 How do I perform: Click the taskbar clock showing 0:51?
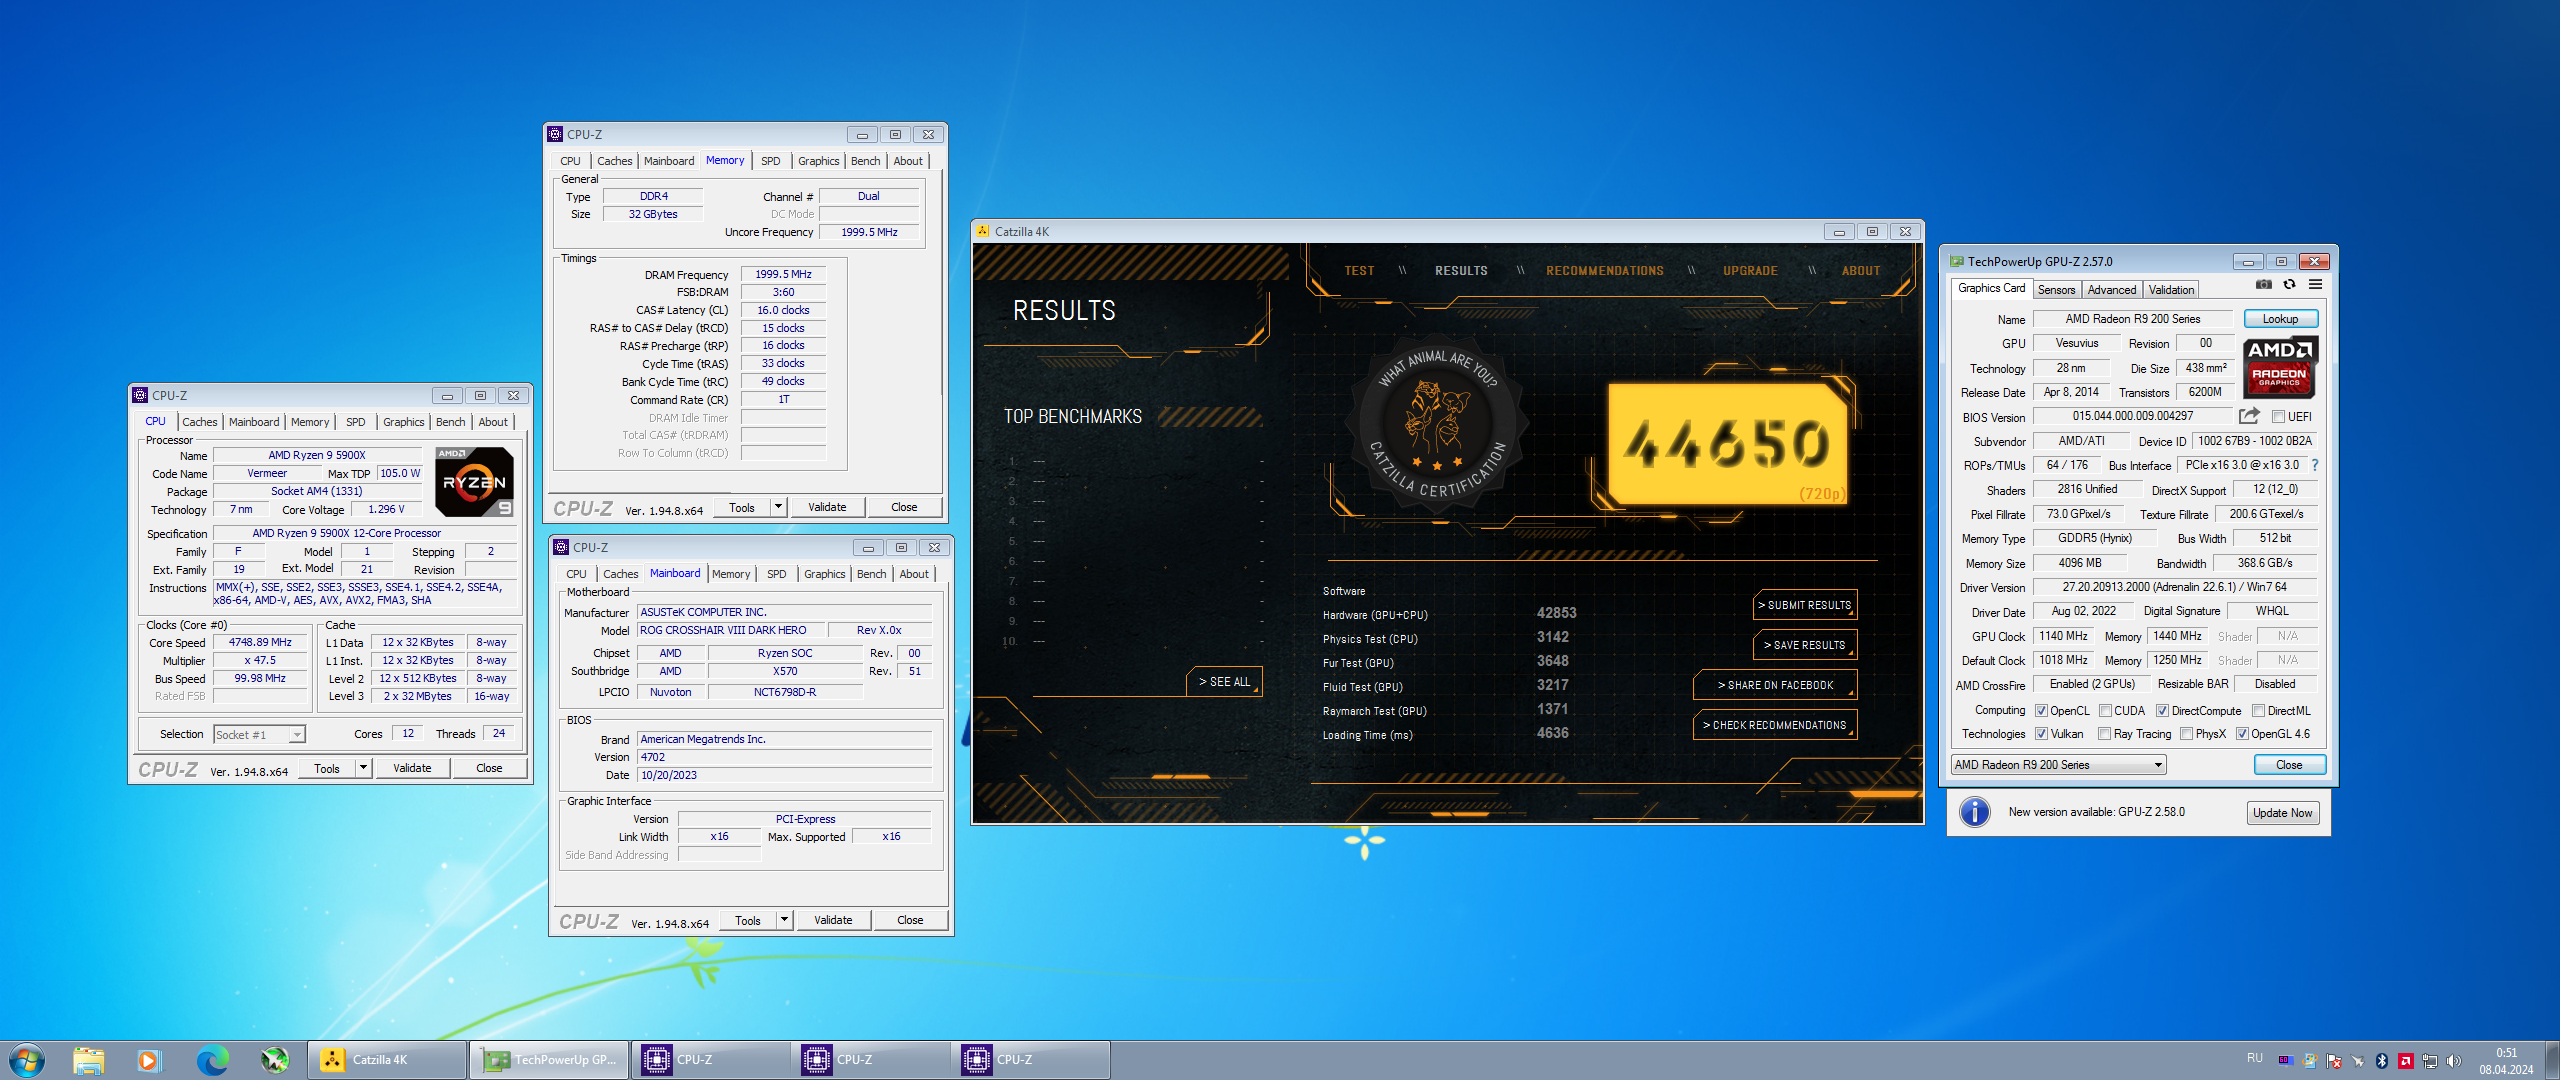(2506, 1061)
